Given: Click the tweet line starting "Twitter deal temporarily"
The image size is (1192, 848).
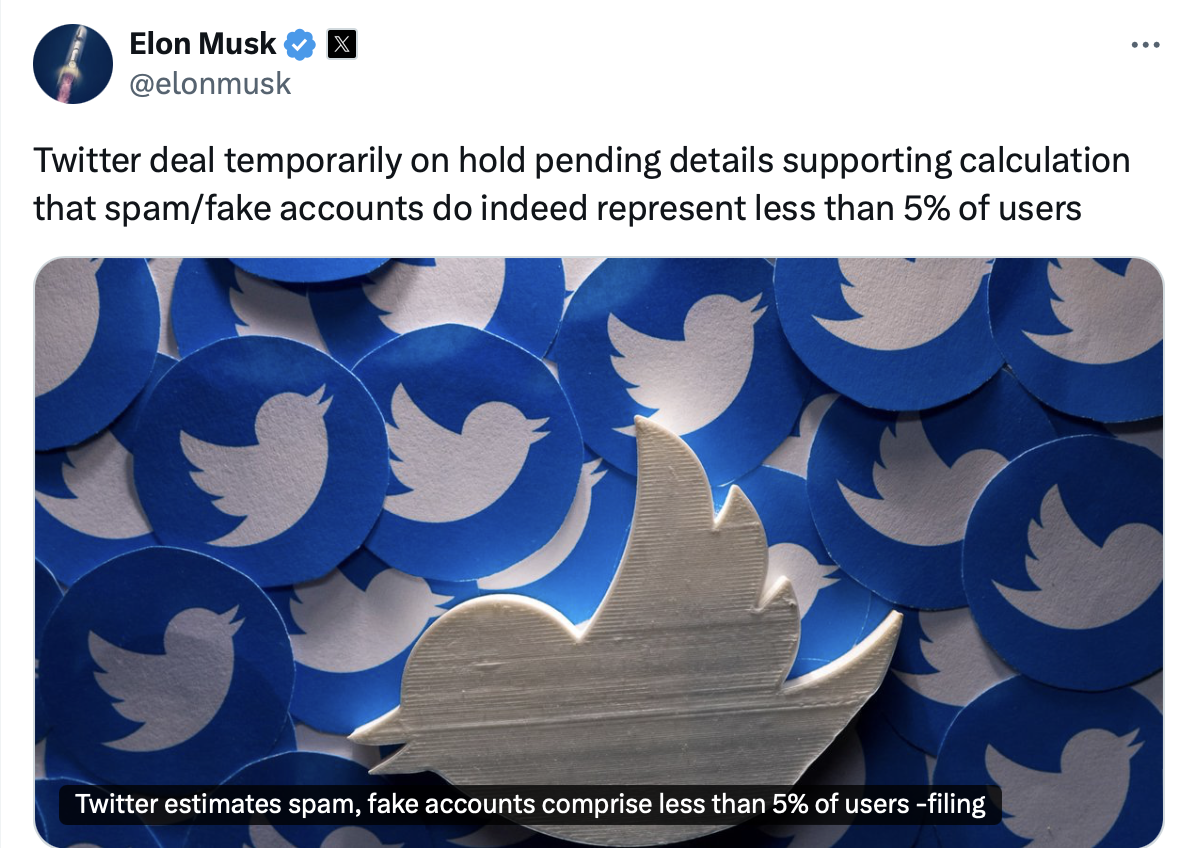Looking at the screenshot, I should pos(580,161).
